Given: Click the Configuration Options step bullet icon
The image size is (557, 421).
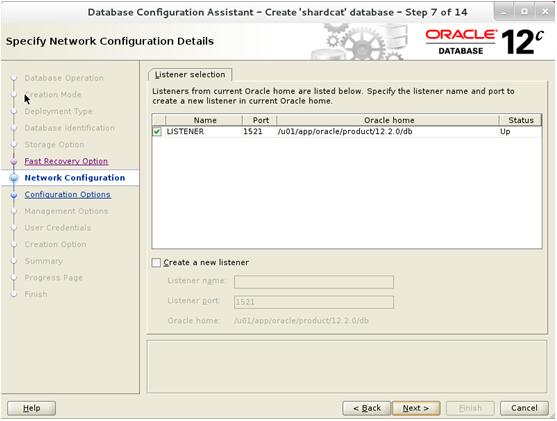Looking at the screenshot, I should pyautogui.click(x=14, y=195).
